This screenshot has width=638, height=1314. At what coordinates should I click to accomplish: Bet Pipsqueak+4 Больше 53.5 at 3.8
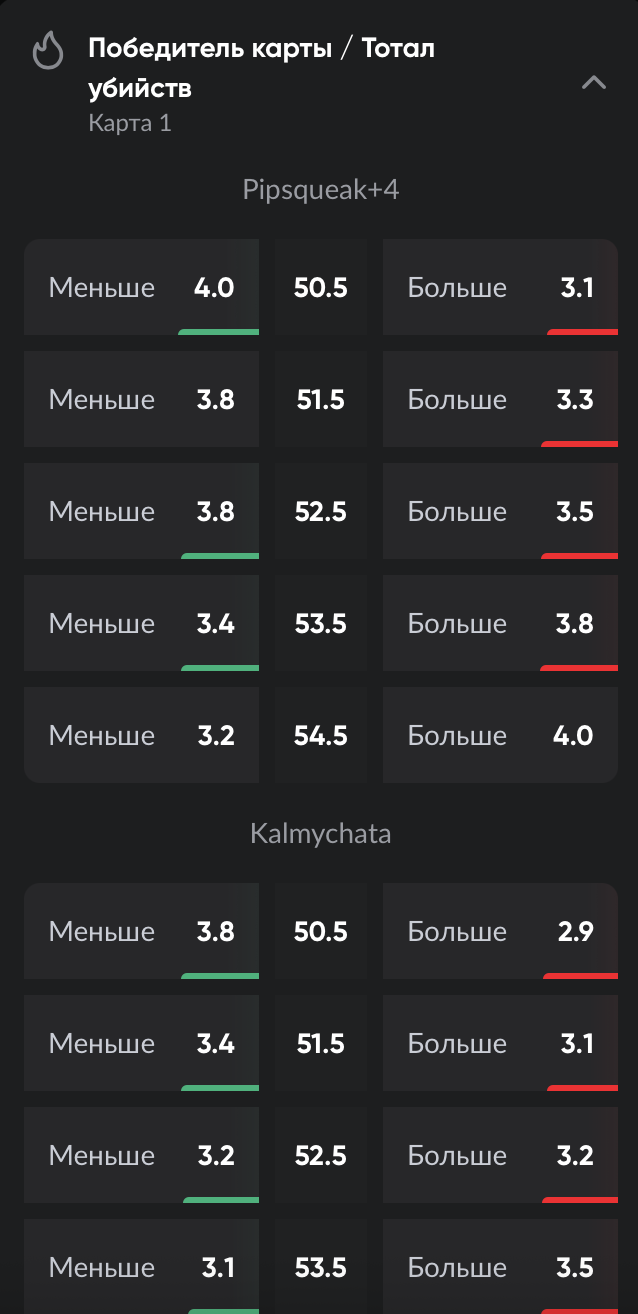click(500, 624)
